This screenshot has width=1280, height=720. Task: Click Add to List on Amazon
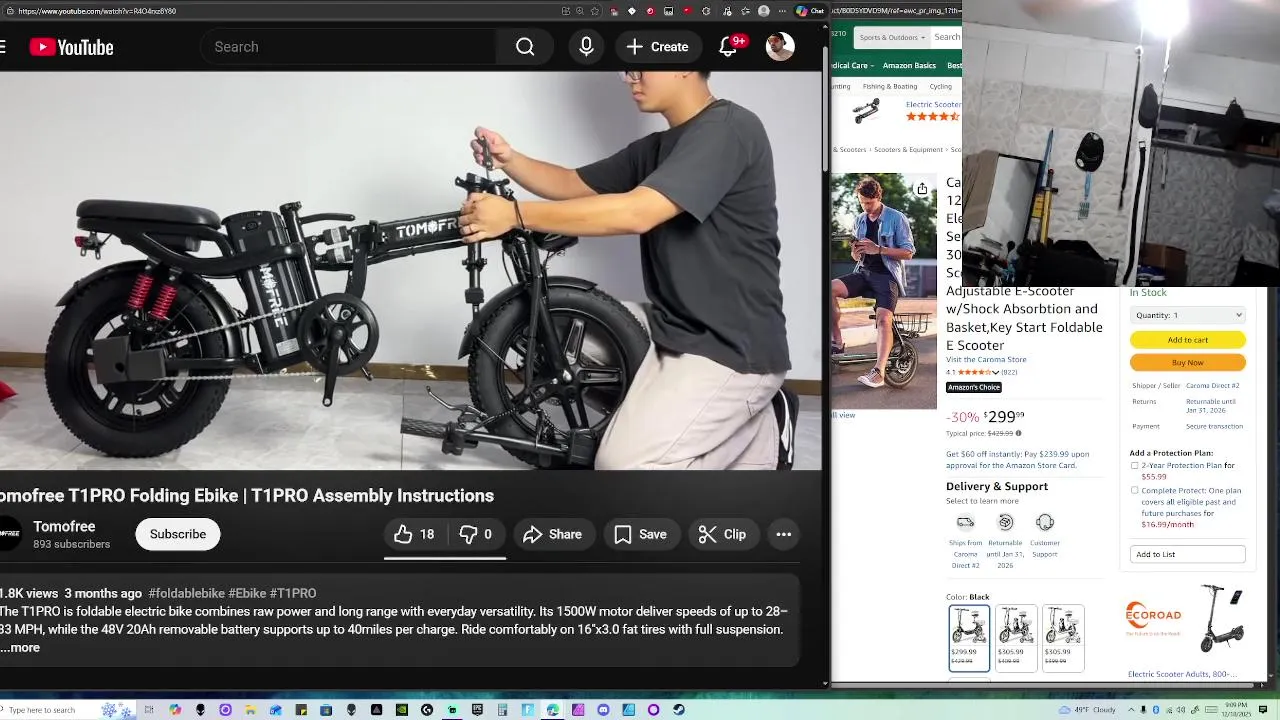(x=1188, y=554)
